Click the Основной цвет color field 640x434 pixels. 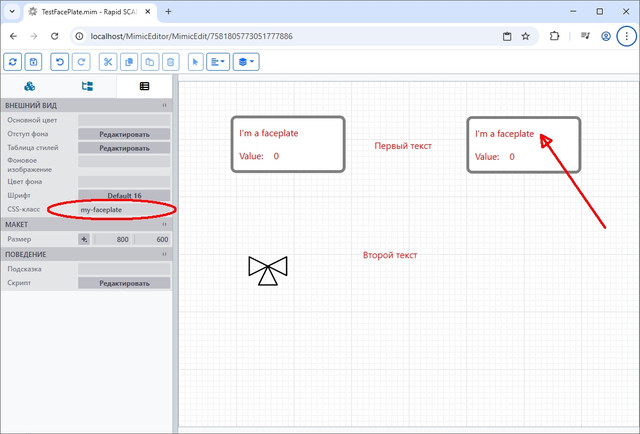(x=124, y=120)
